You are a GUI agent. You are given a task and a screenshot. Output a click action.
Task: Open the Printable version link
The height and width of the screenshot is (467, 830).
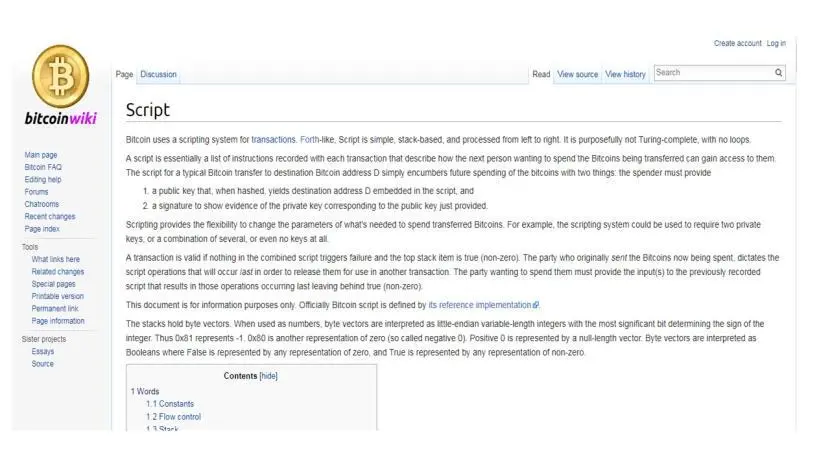point(58,296)
